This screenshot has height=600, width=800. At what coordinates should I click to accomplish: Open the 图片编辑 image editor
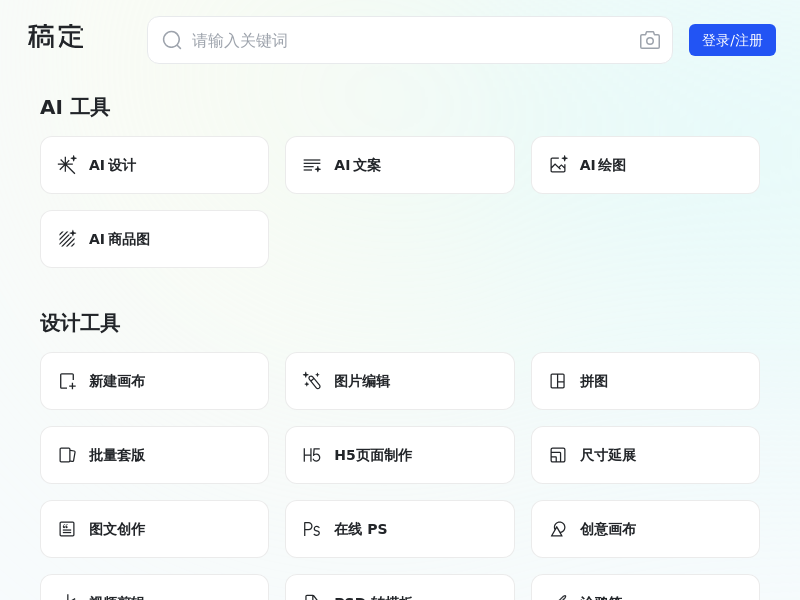pos(399,381)
